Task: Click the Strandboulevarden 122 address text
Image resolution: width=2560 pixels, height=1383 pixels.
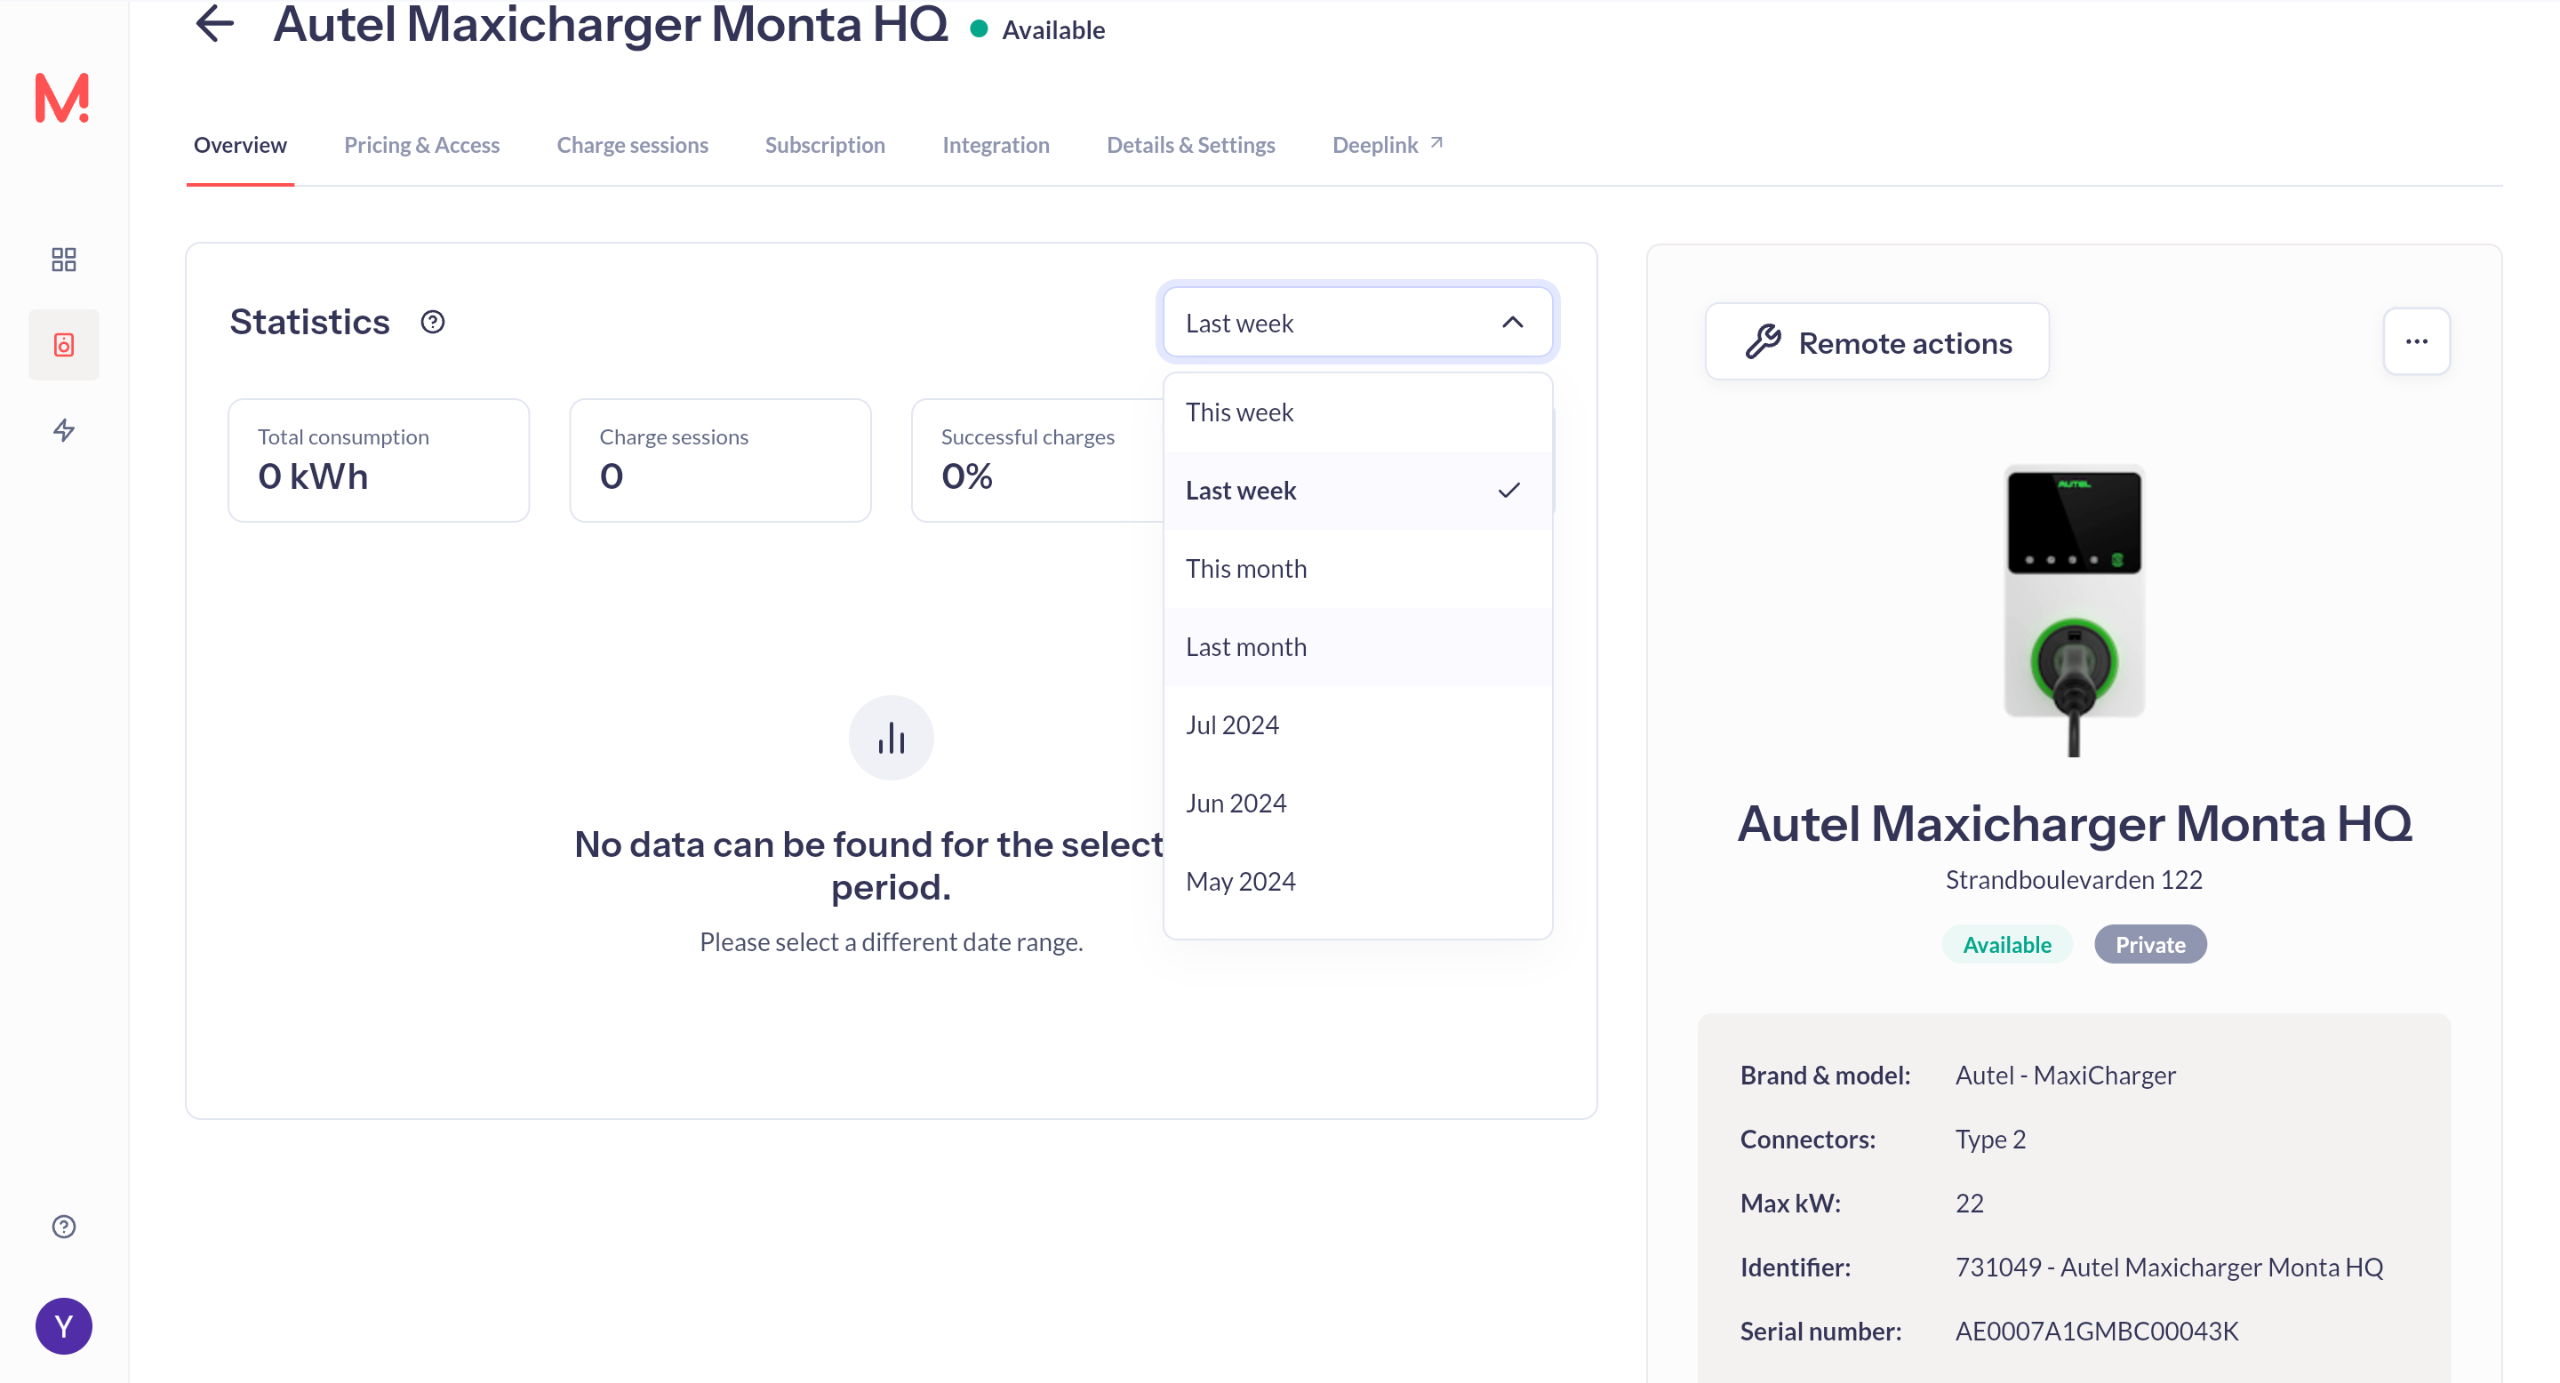Action: coord(2074,880)
